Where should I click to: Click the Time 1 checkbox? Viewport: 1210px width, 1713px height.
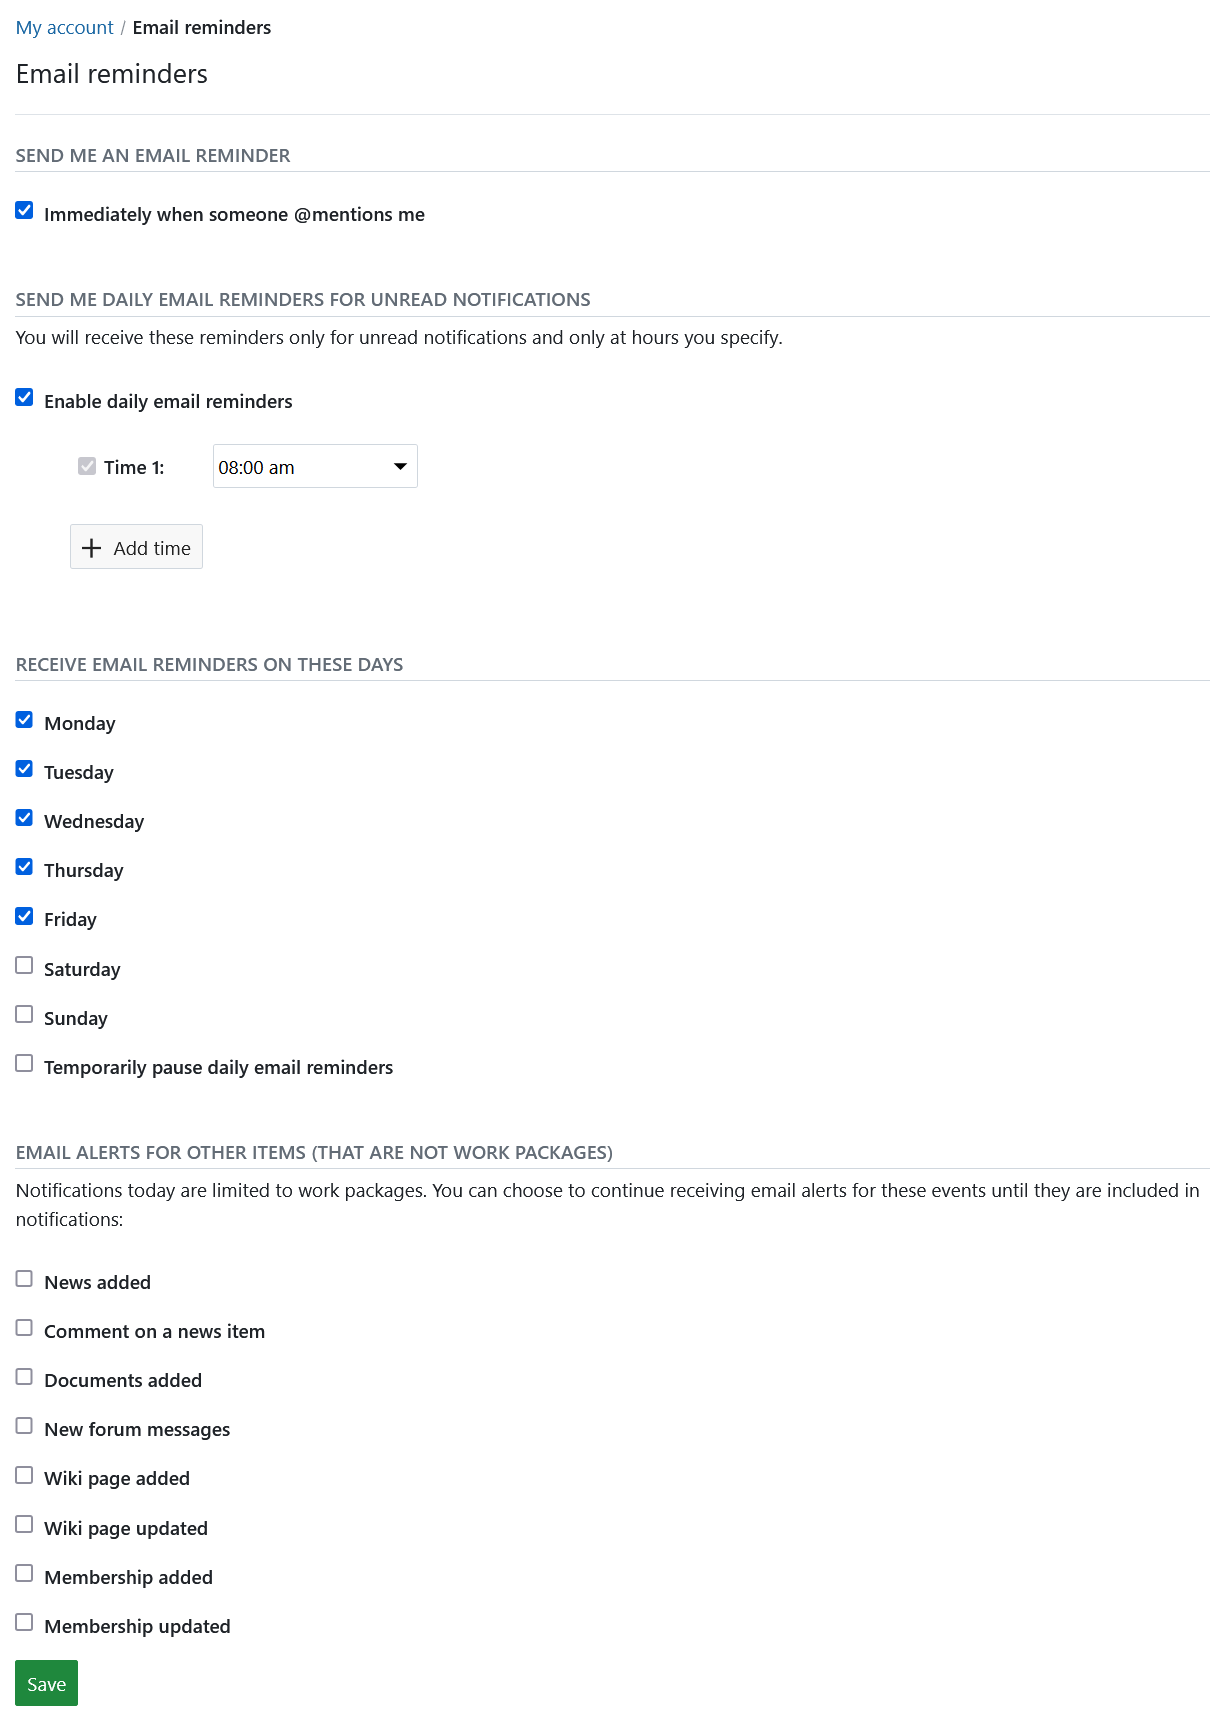point(87,466)
